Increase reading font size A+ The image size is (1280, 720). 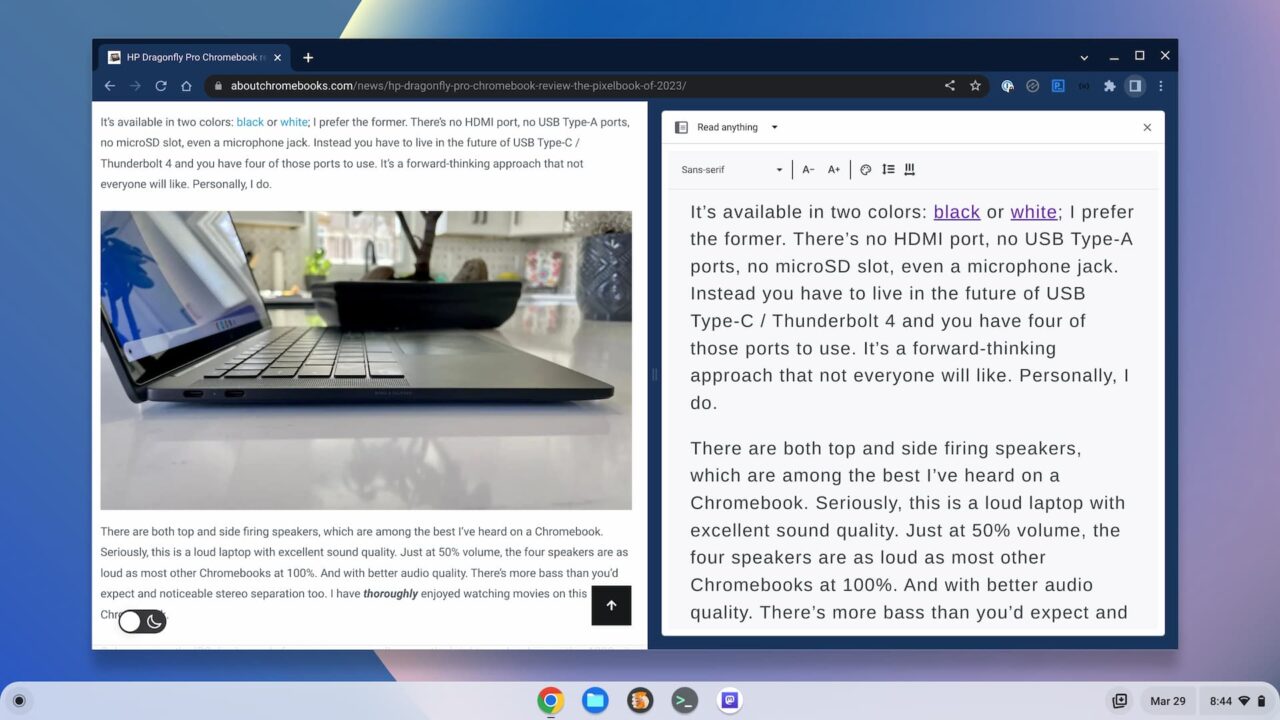click(834, 170)
